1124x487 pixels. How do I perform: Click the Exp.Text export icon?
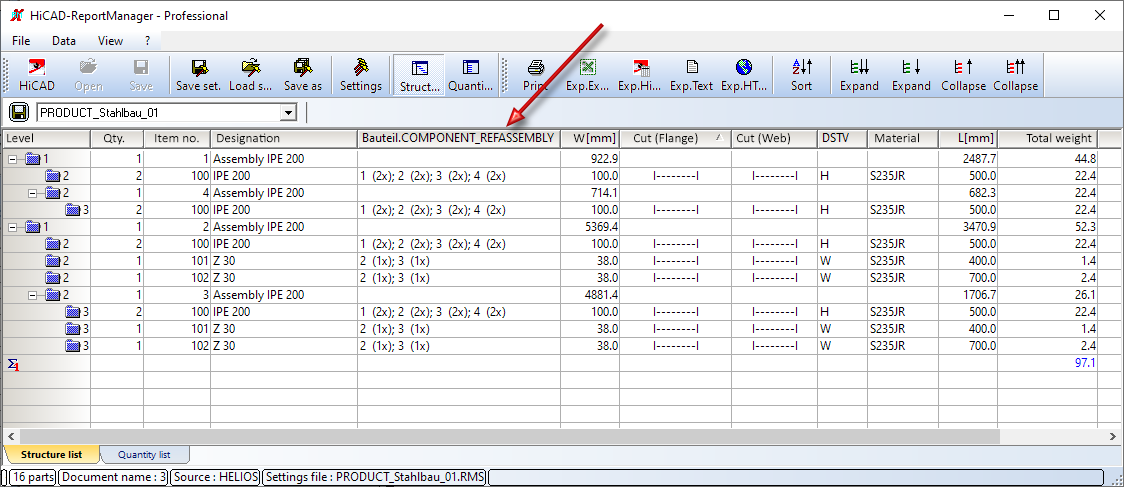pyautogui.click(x=692, y=75)
